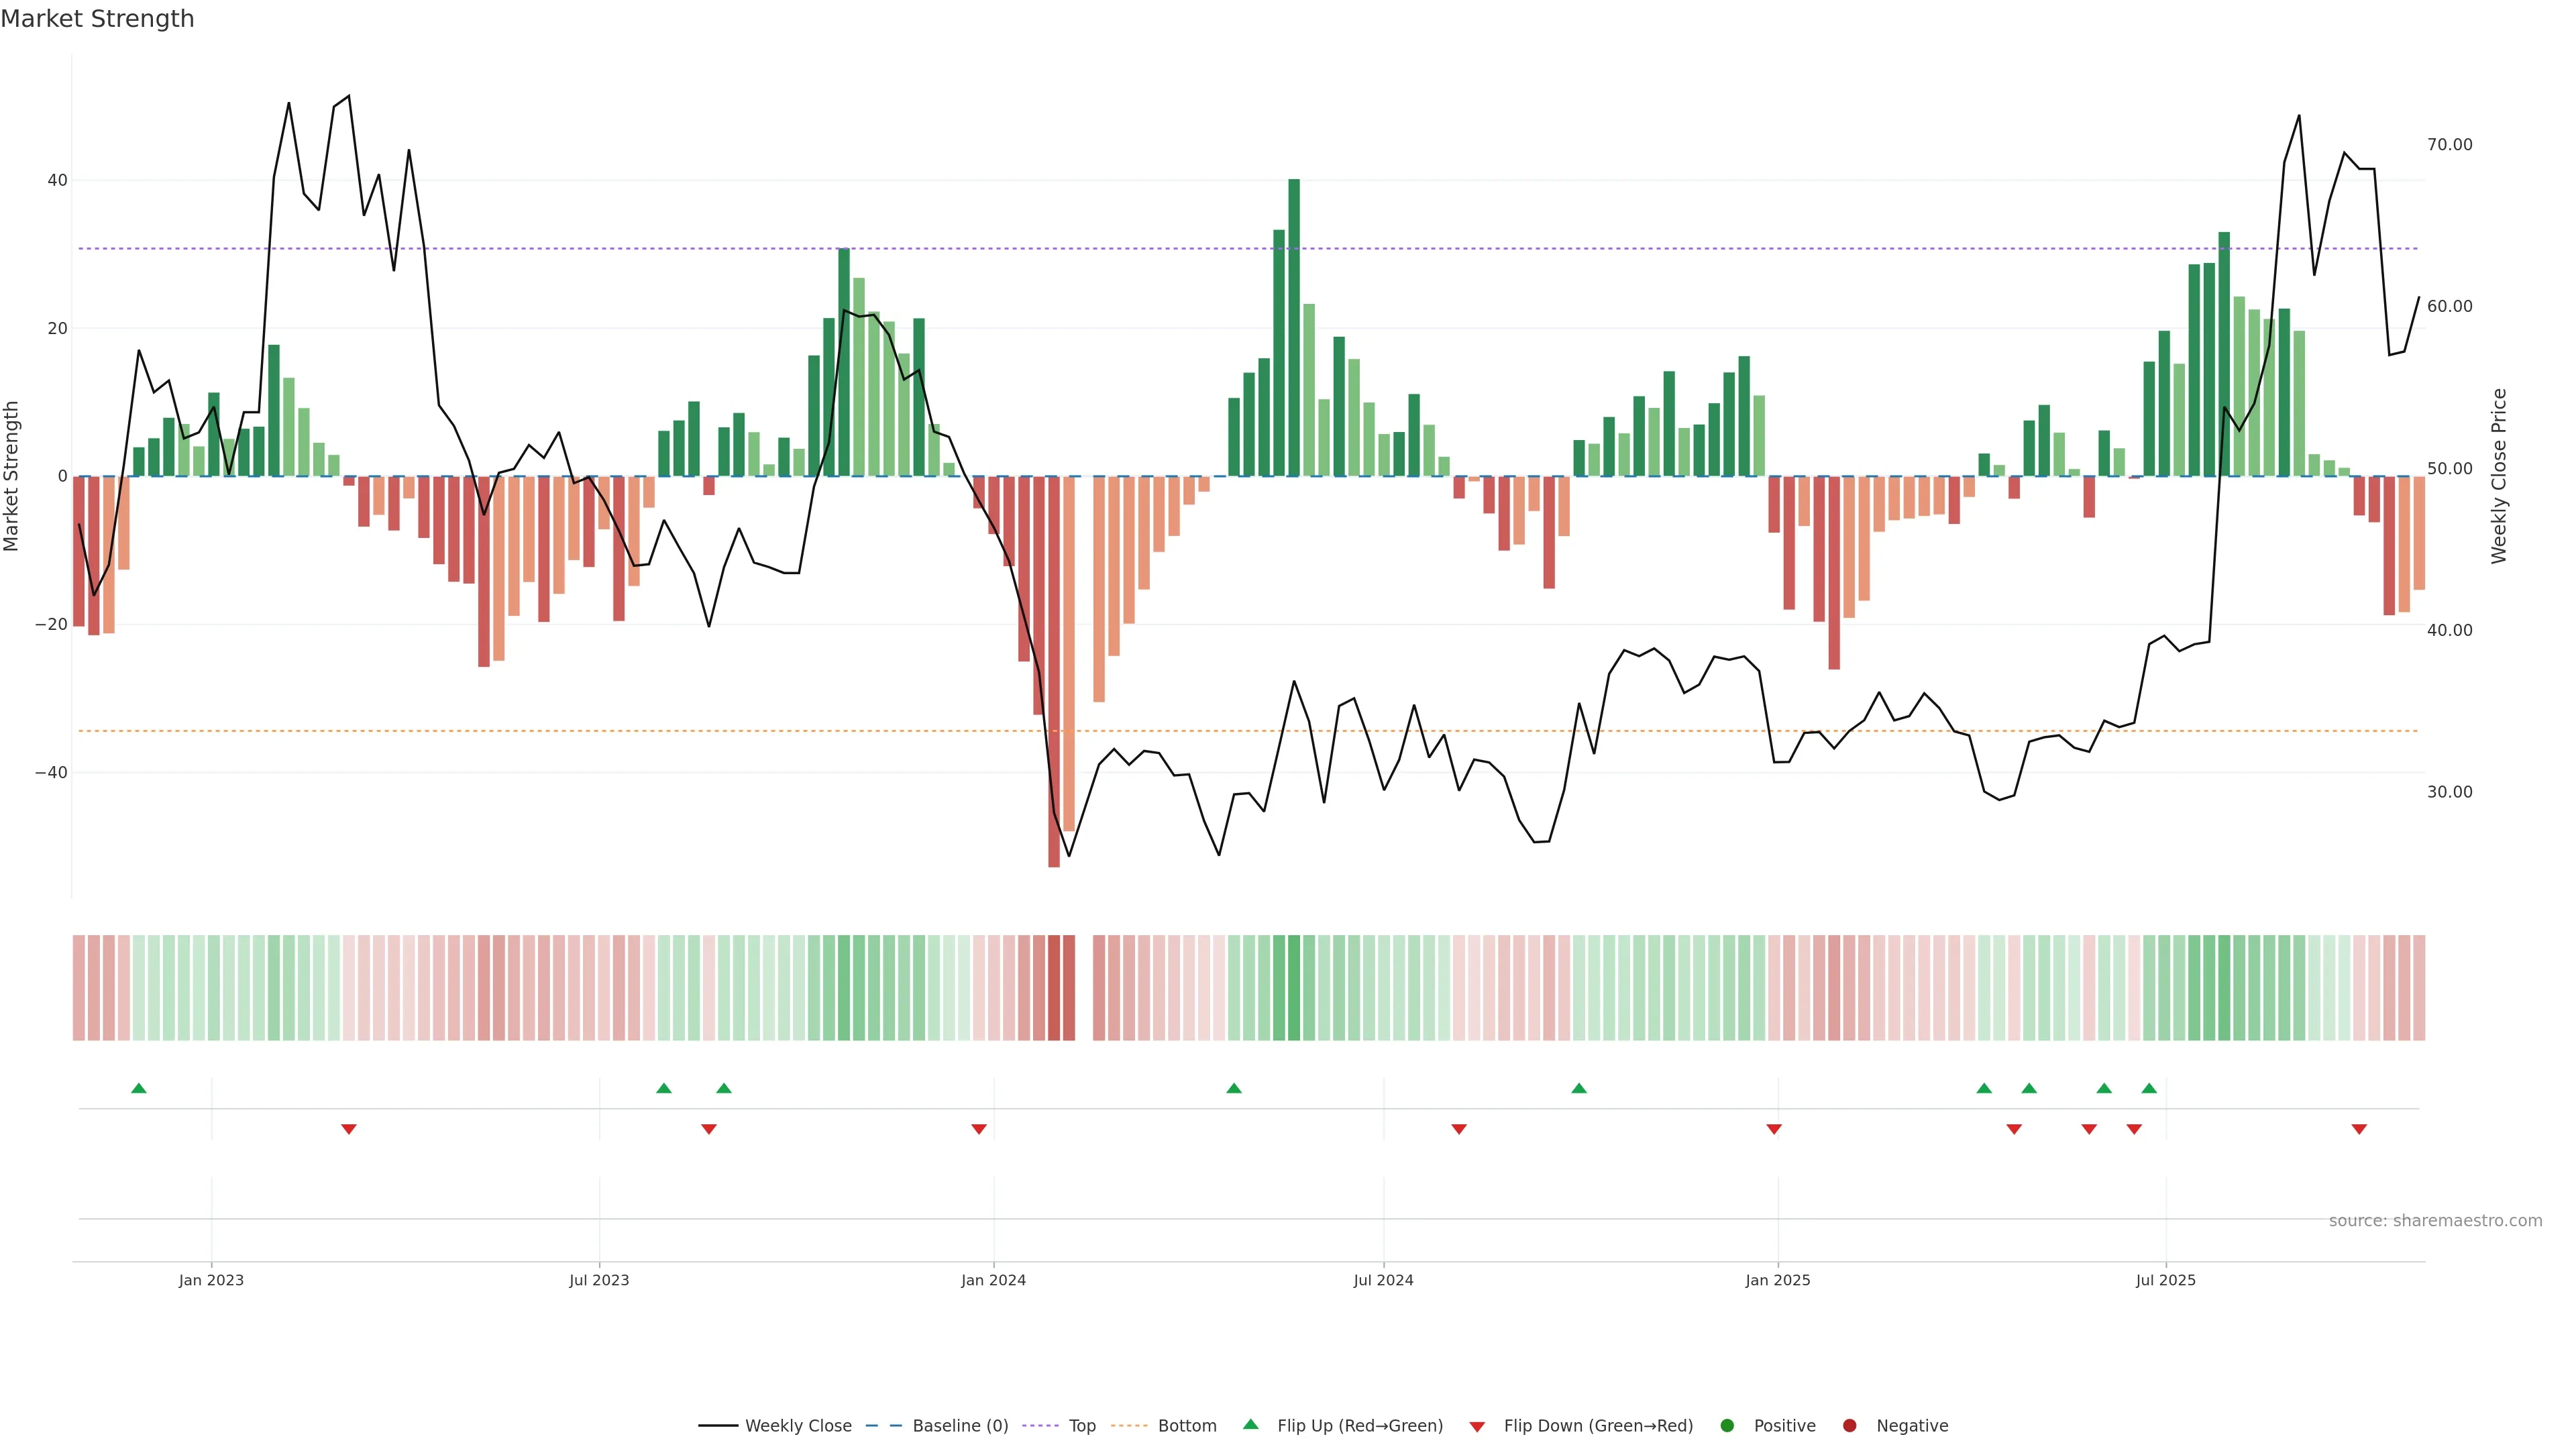Click the Market Strength chart title
The image size is (2576, 1449).
(x=97, y=19)
